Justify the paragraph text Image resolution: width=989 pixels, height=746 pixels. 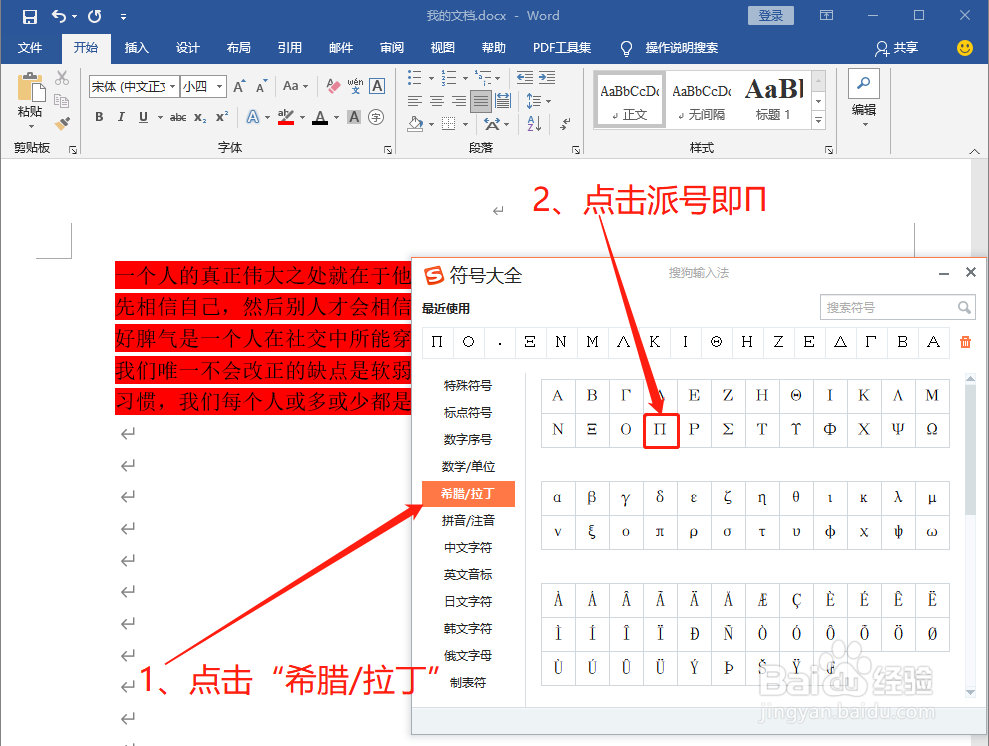click(x=481, y=101)
